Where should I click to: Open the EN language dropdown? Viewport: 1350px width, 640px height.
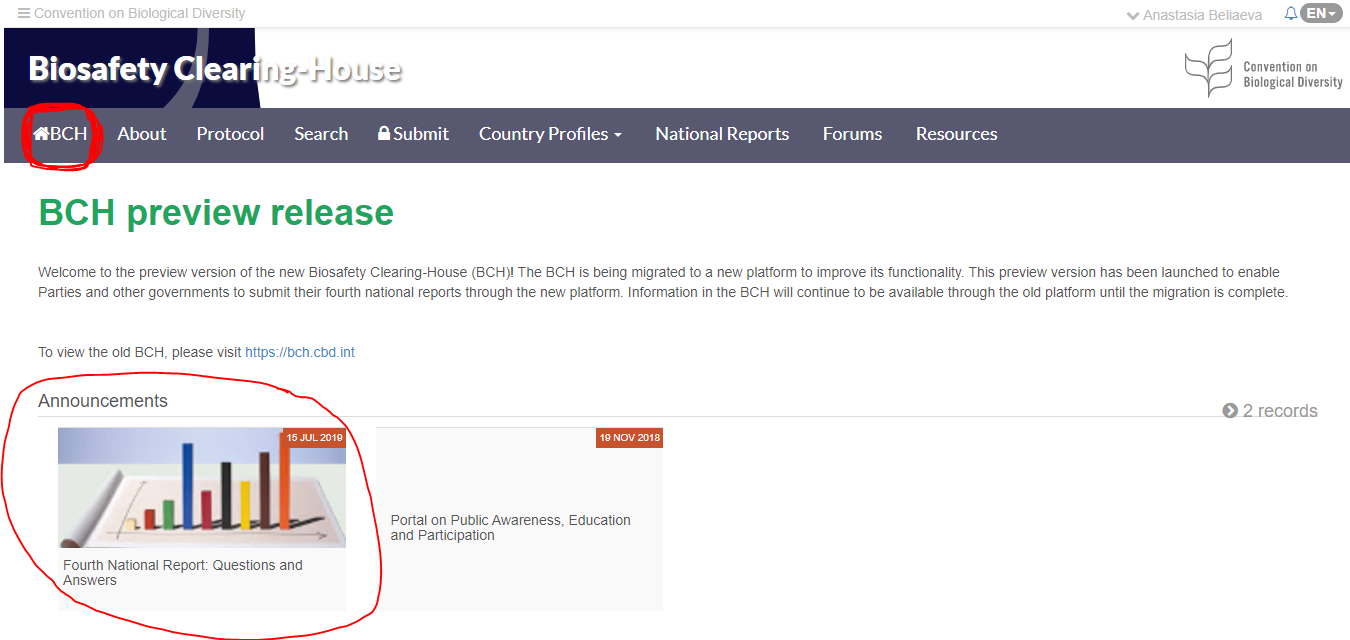pyautogui.click(x=1320, y=14)
